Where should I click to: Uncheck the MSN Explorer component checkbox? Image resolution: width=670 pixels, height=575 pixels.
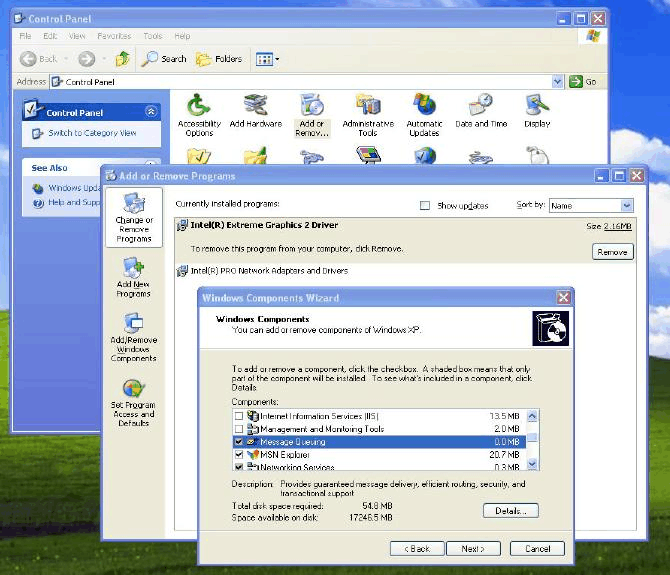tap(238, 454)
